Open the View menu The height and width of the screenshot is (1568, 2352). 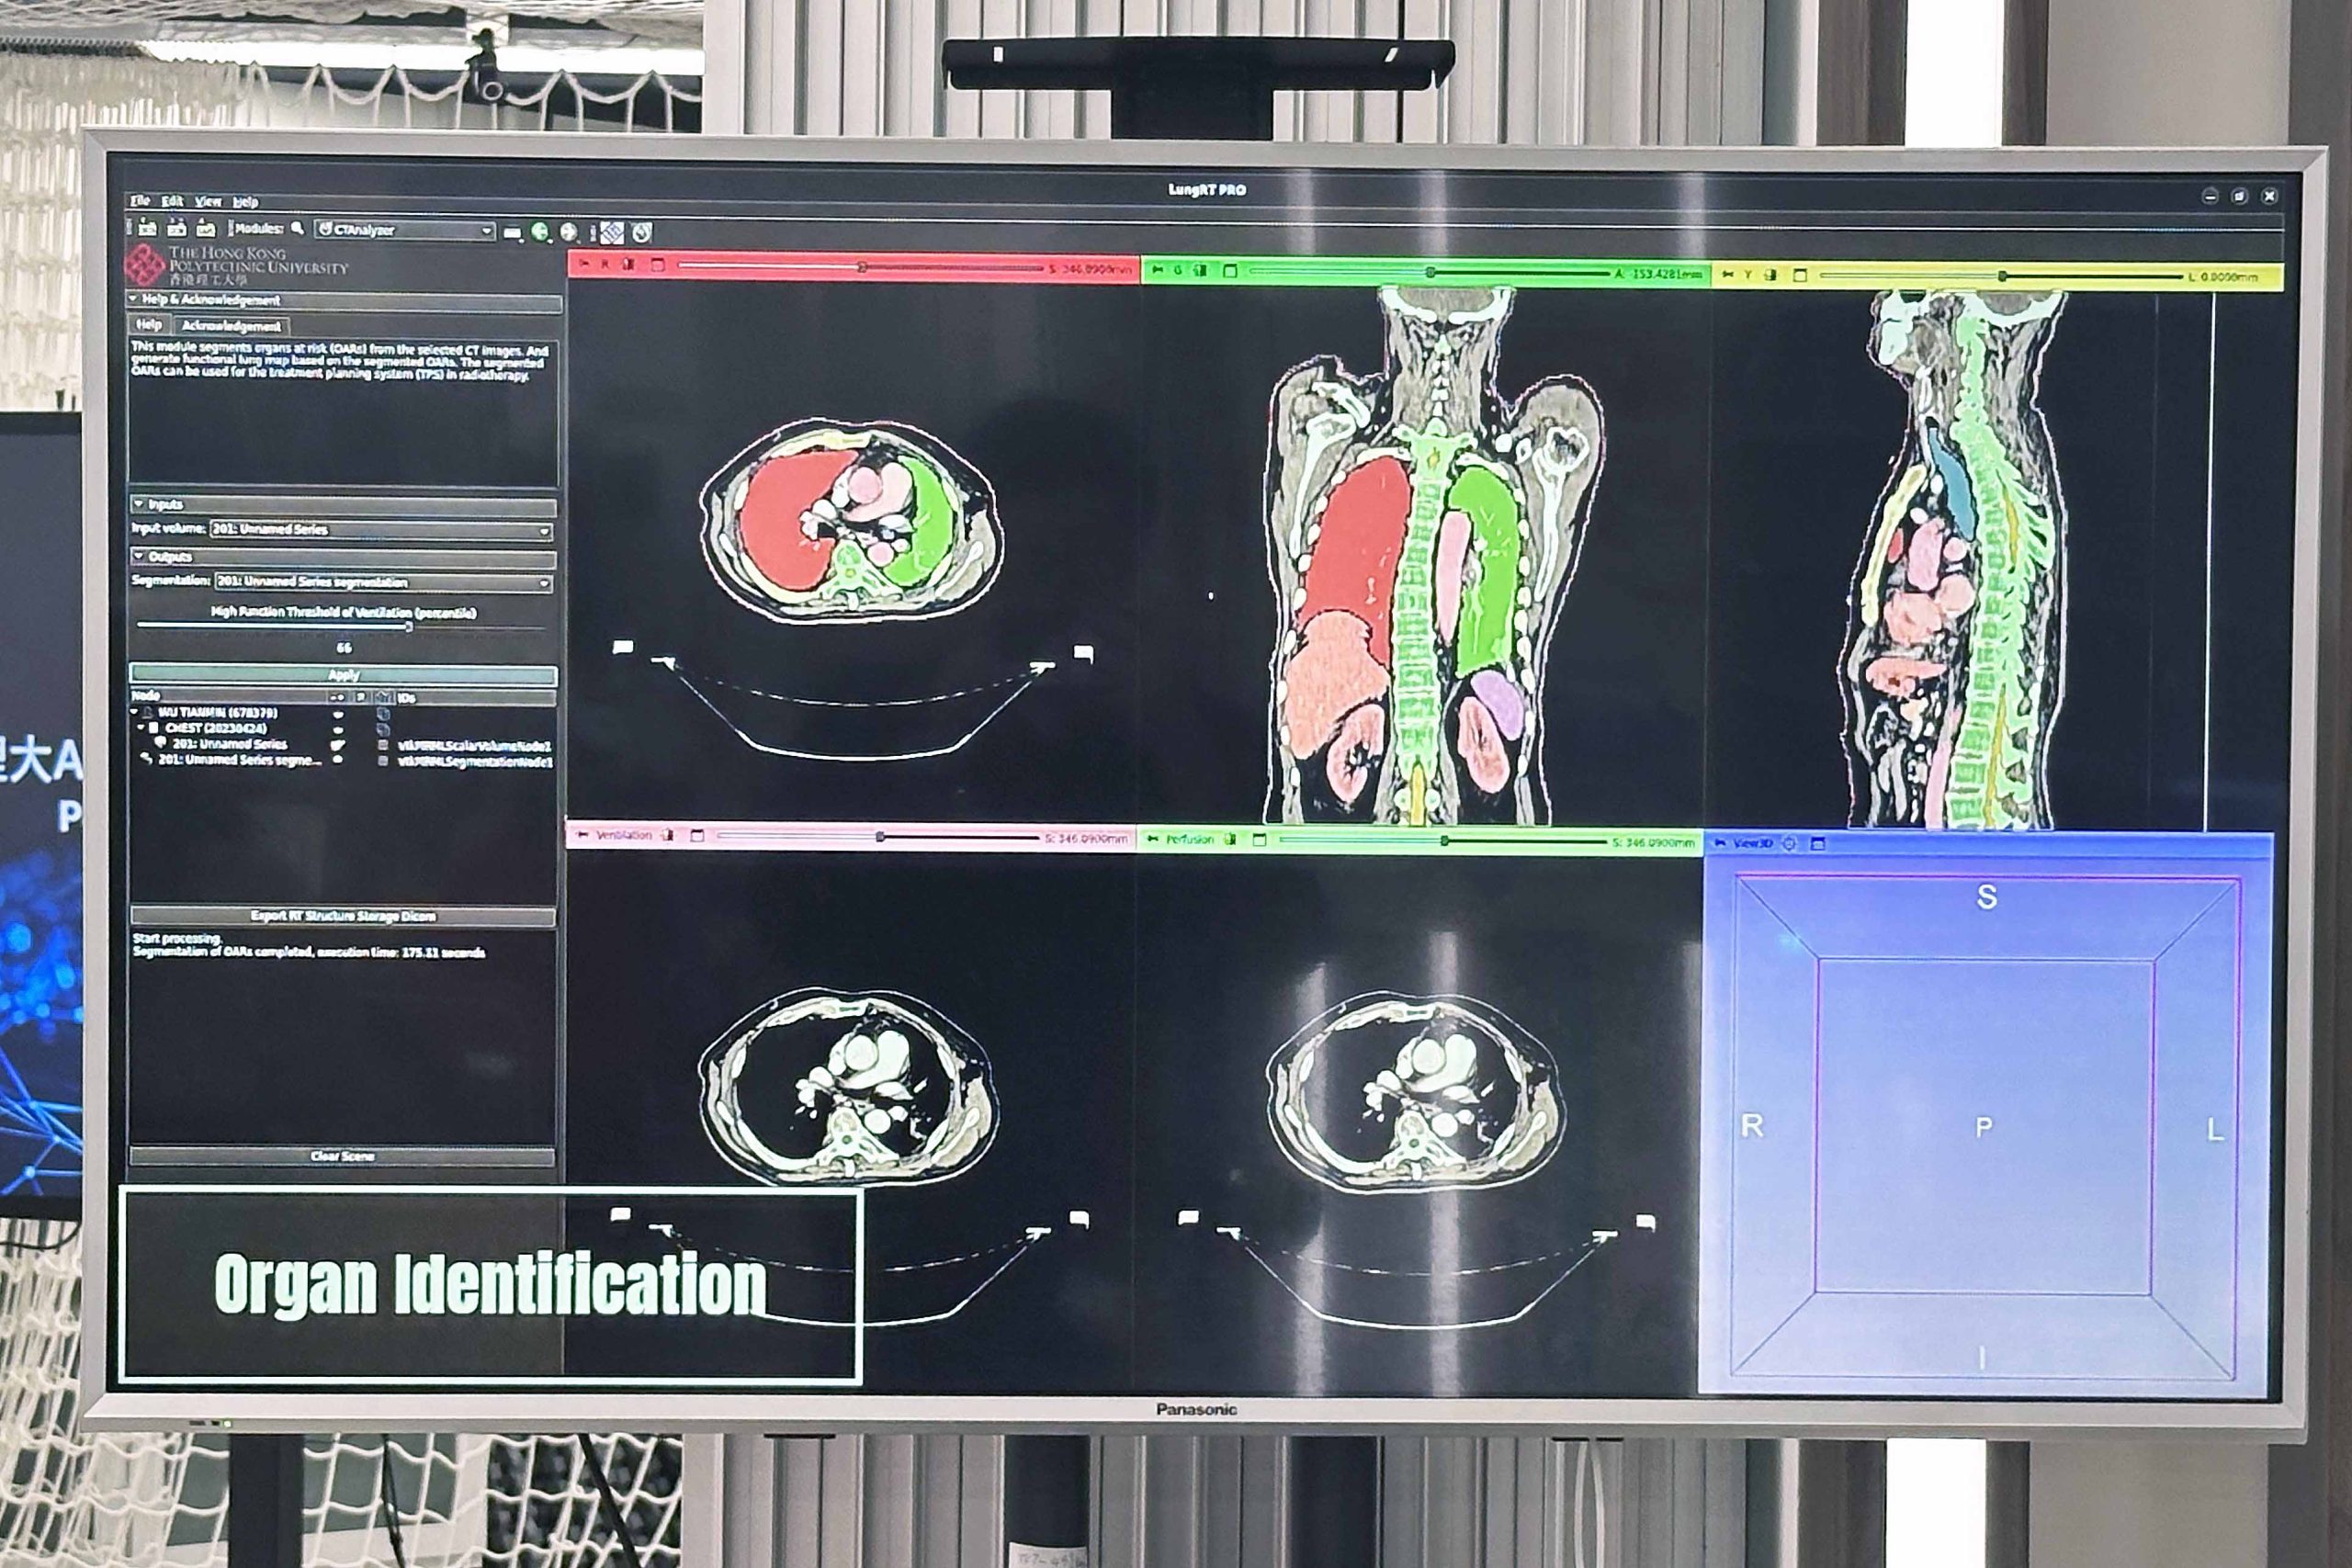coord(208,202)
